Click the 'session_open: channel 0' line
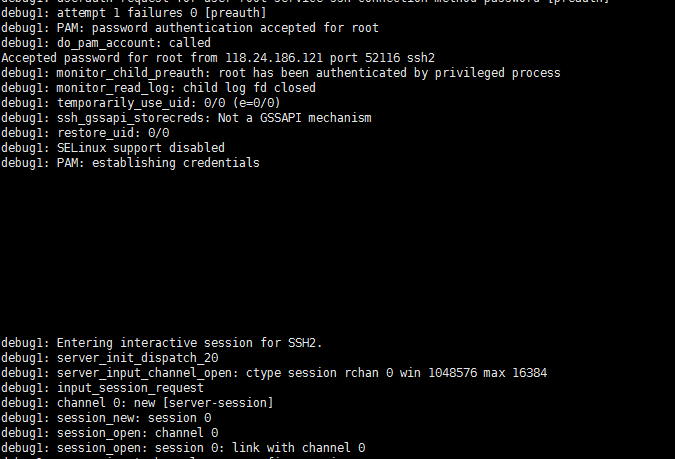This screenshot has height=459, width=675. (x=110, y=433)
